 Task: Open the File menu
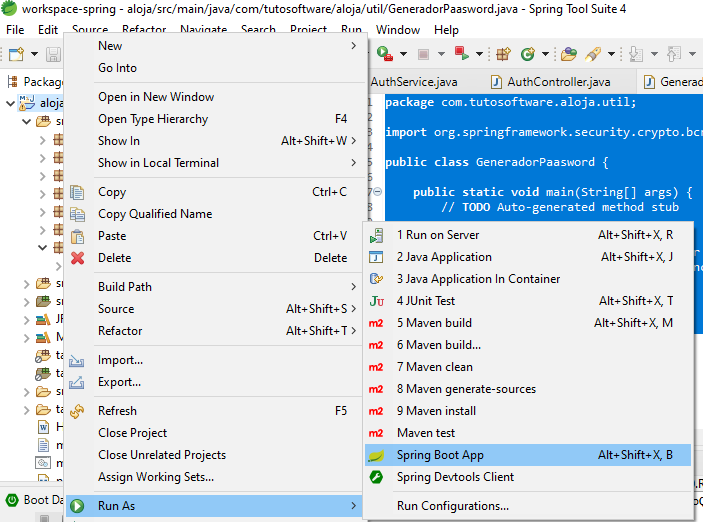(x=15, y=30)
